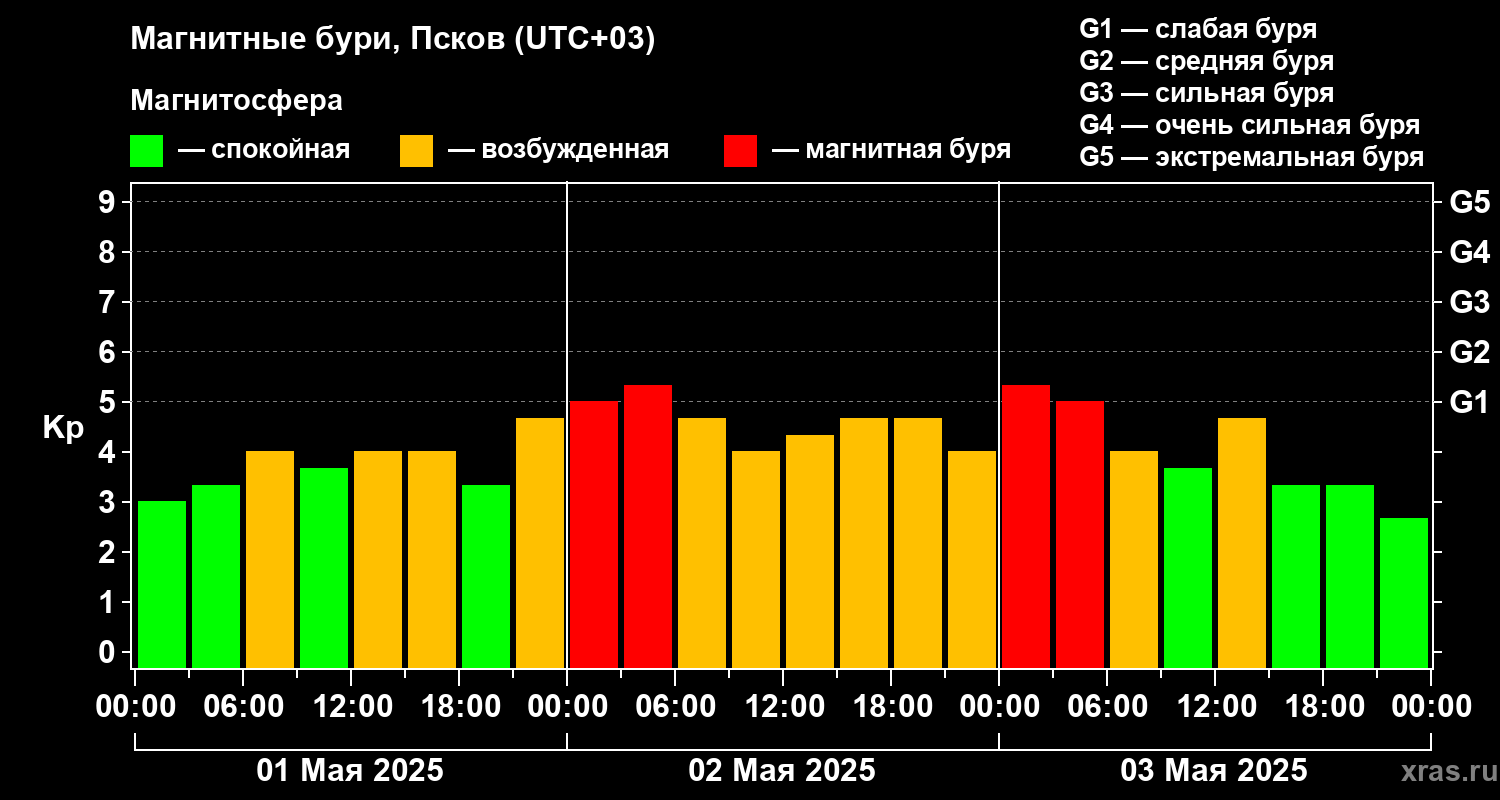The width and height of the screenshot is (1500, 800).
Task: Click the 'Kp' axis title
Action: pos(63,427)
